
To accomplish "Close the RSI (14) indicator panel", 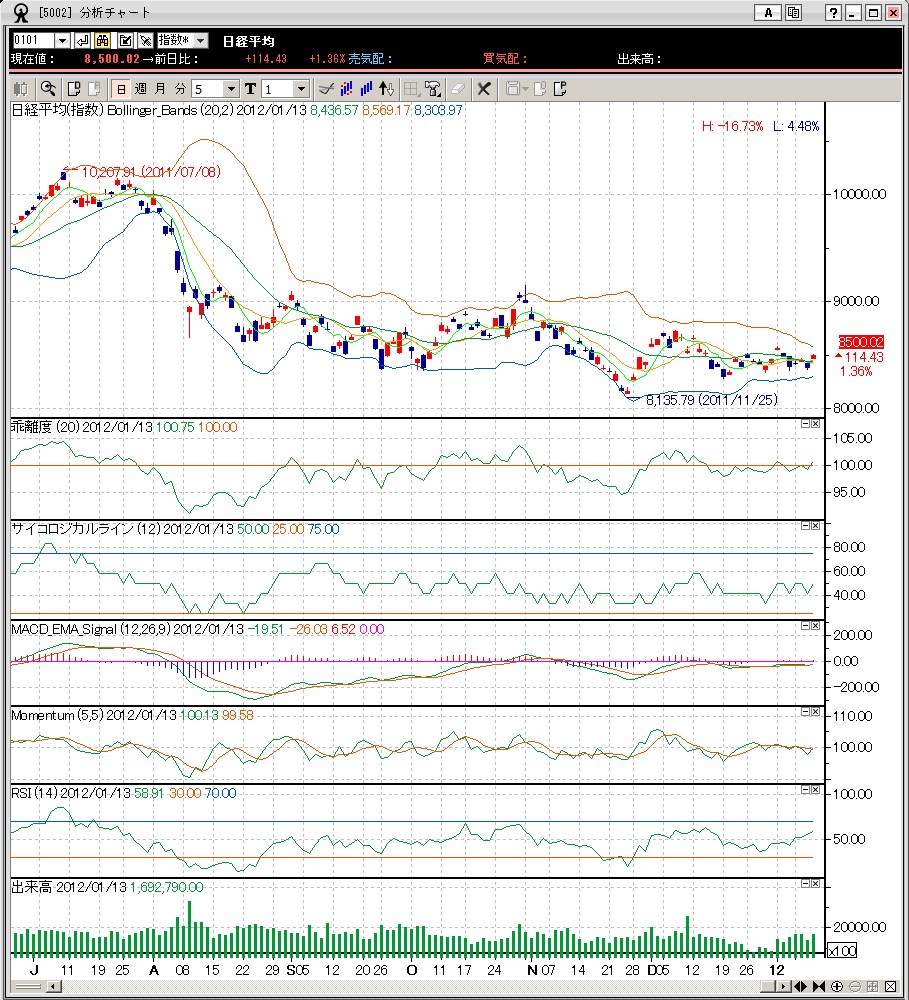I will point(816,790).
